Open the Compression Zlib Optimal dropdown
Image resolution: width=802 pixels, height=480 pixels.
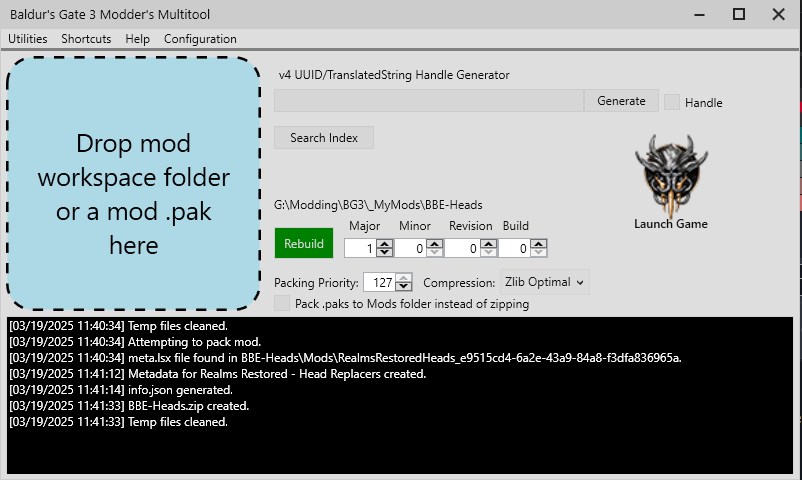pyautogui.click(x=544, y=282)
